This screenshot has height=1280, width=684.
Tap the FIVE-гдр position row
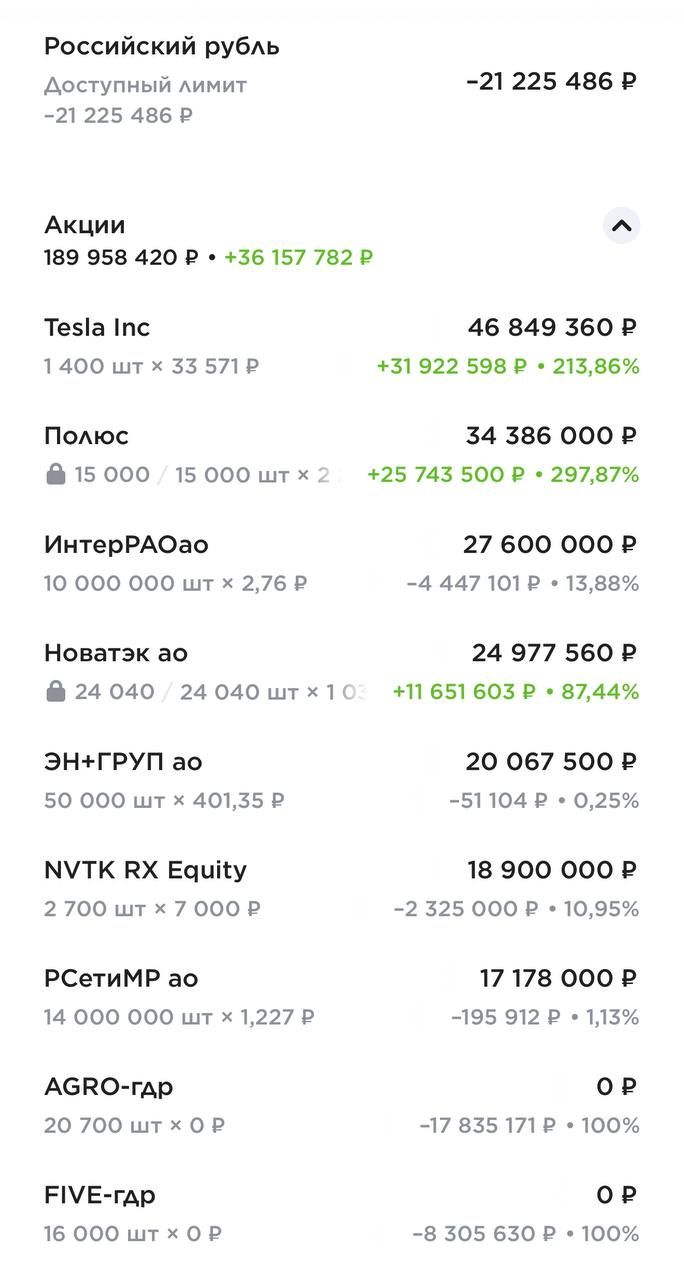99,1196
